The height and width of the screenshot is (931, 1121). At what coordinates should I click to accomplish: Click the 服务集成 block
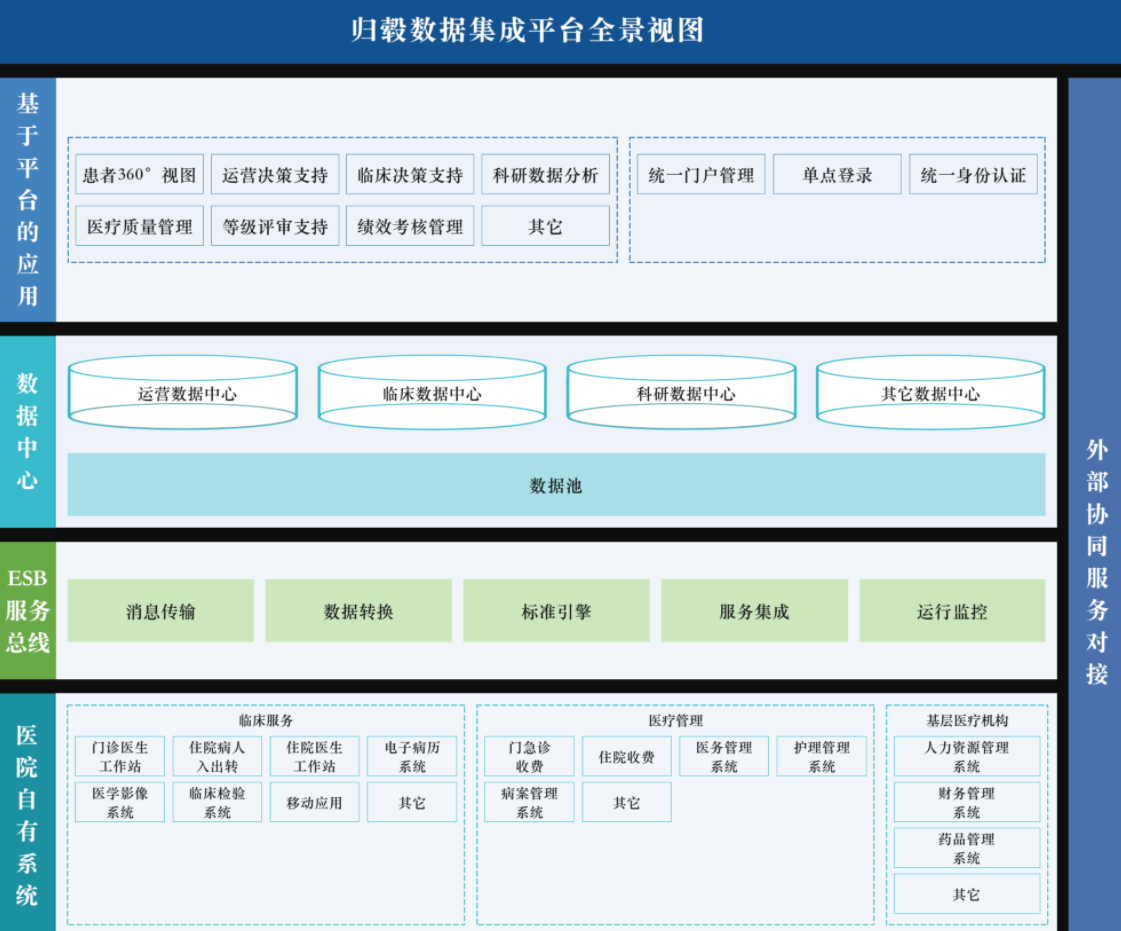click(754, 611)
